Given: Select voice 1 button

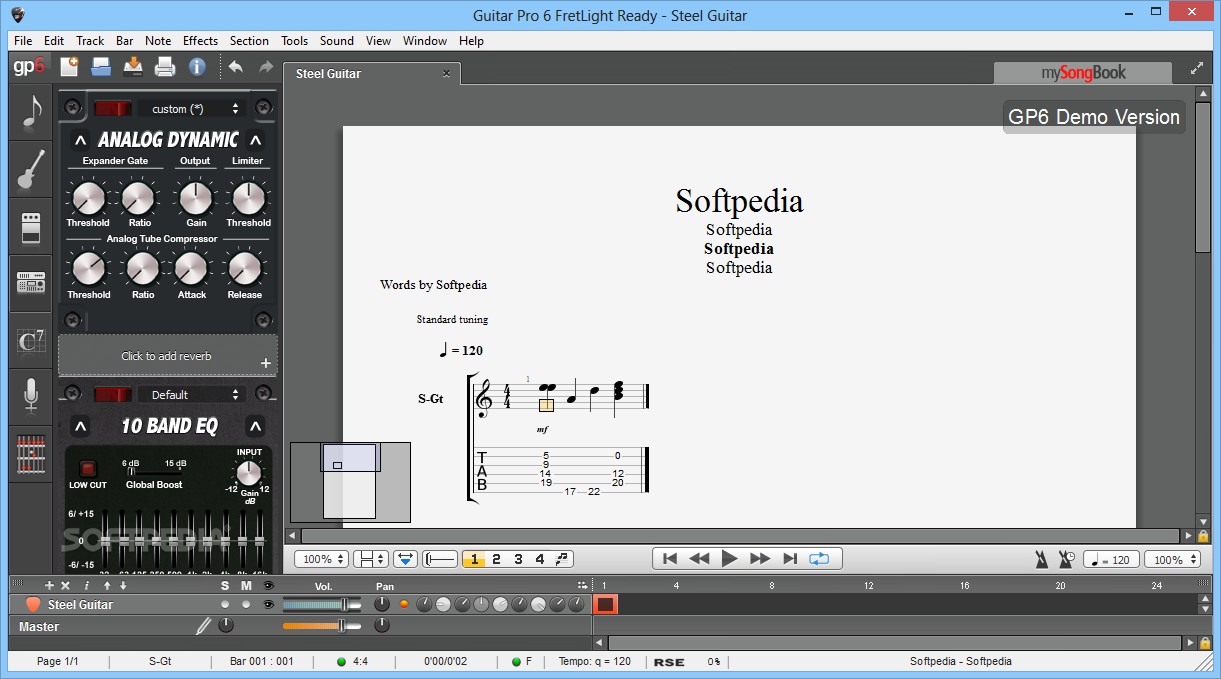Looking at the screenshot, I should click(474, 559).
